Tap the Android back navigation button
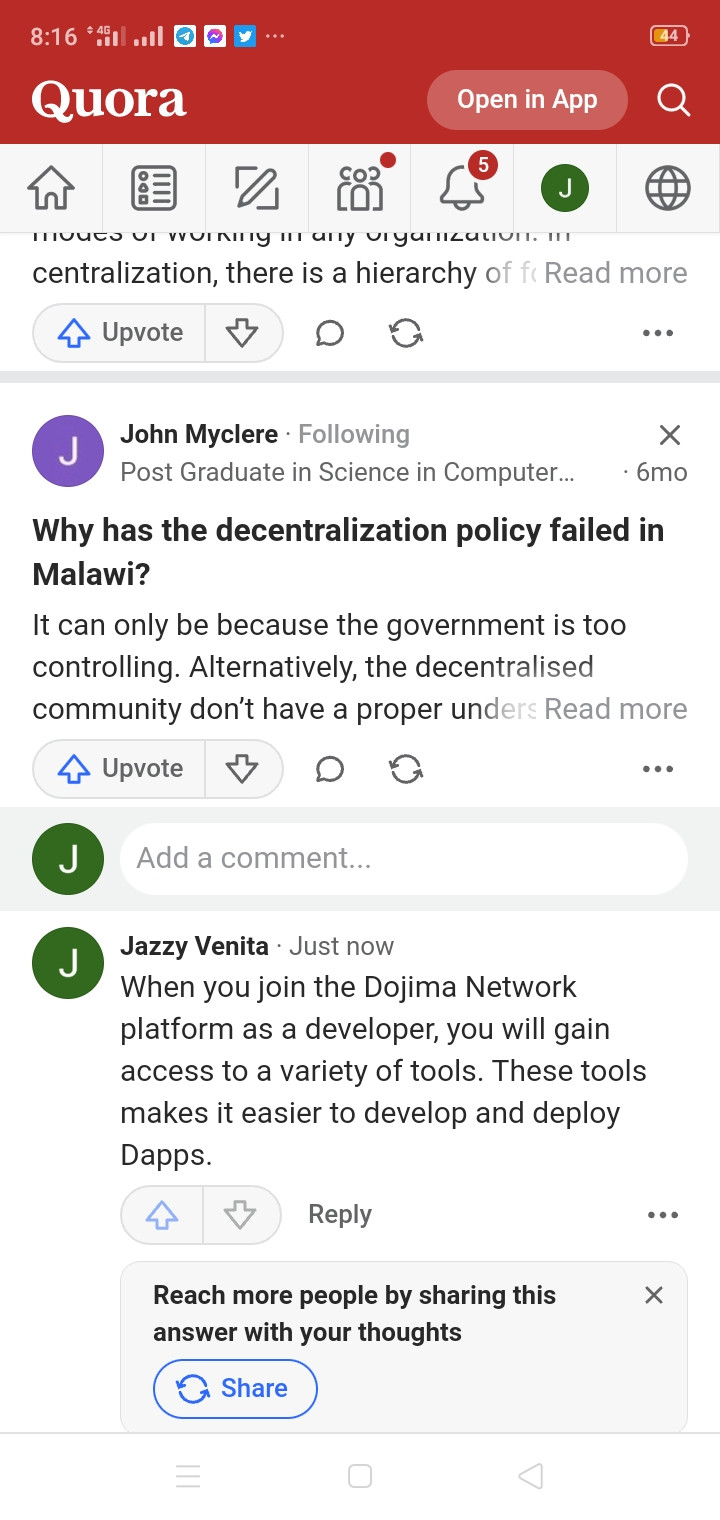This screenshot has height=1520, width=720. (531, 1476)
